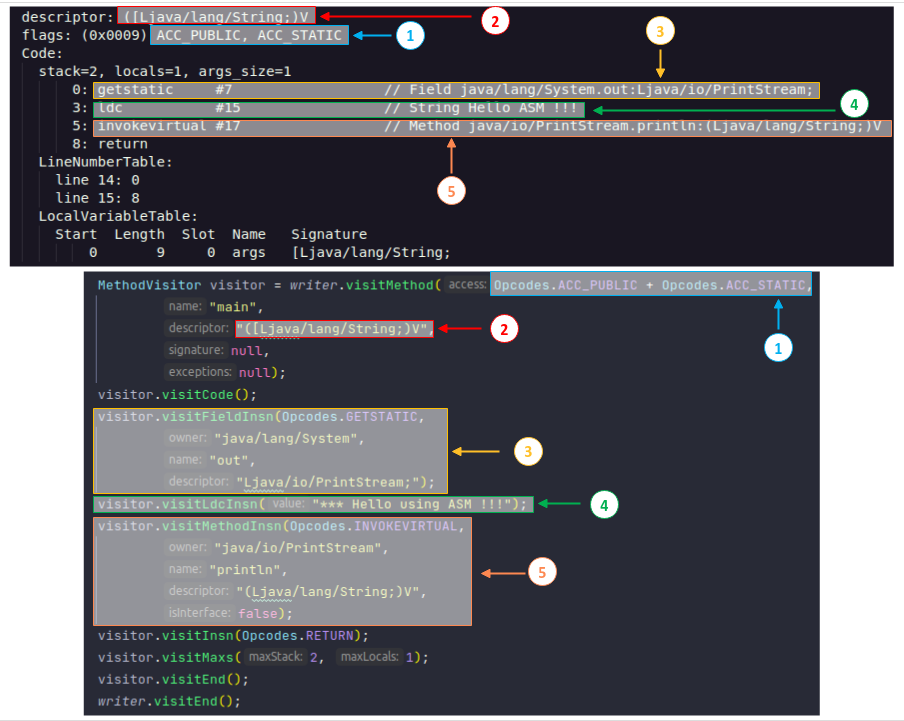Click the green circle 4 next to the visitLdcInsn line
This screenshot has height=721, width=904.
click(x=603, y=505)
